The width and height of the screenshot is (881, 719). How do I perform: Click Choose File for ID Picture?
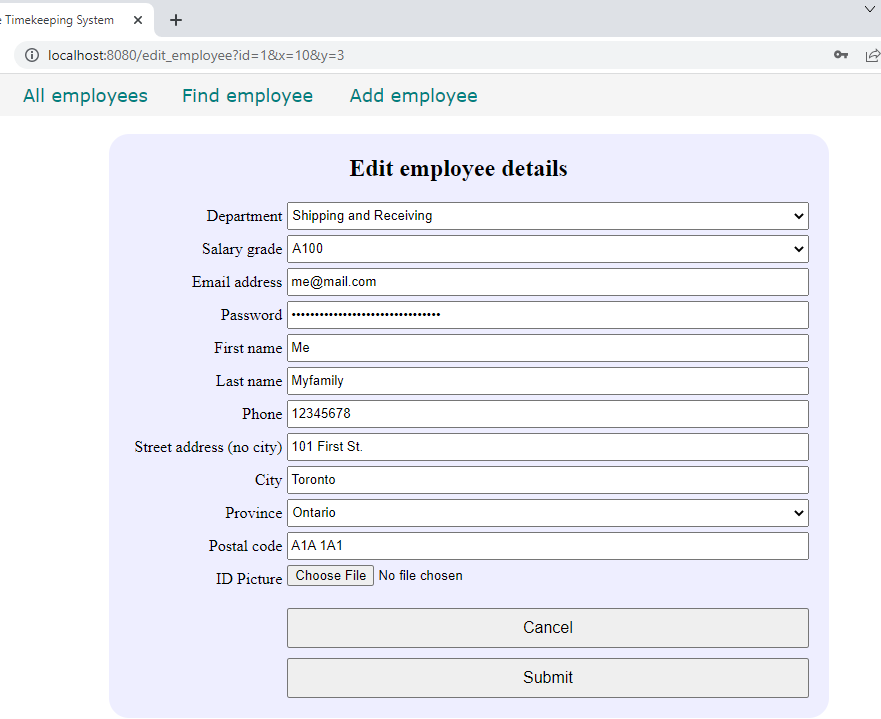tap(330, 576)
